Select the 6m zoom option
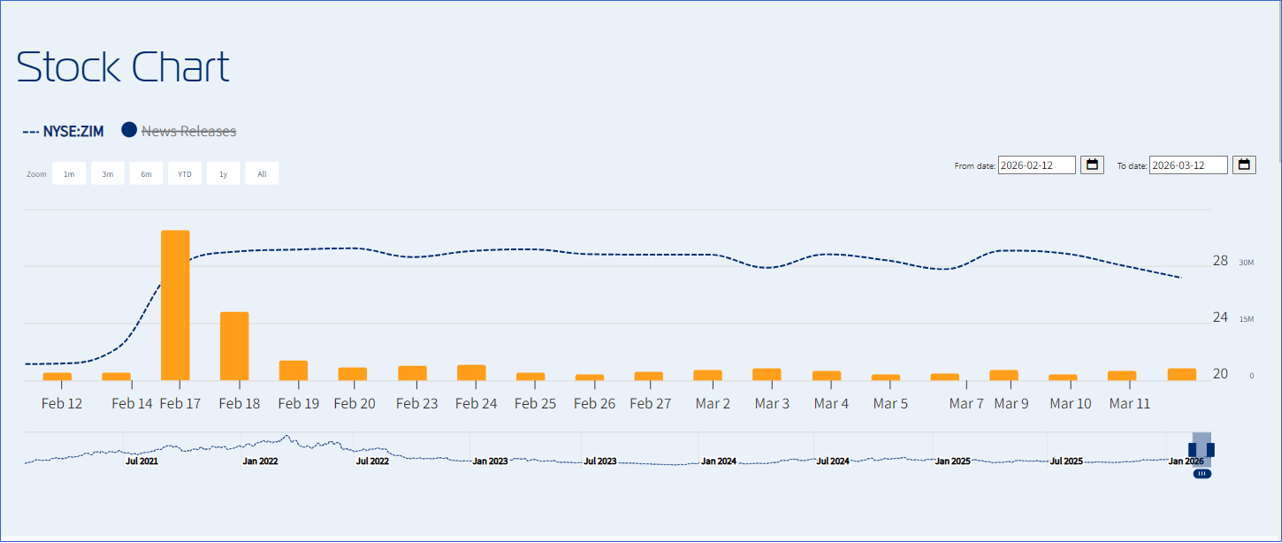The width and height of the screenshot is (1282, 543). click(146, 174)
